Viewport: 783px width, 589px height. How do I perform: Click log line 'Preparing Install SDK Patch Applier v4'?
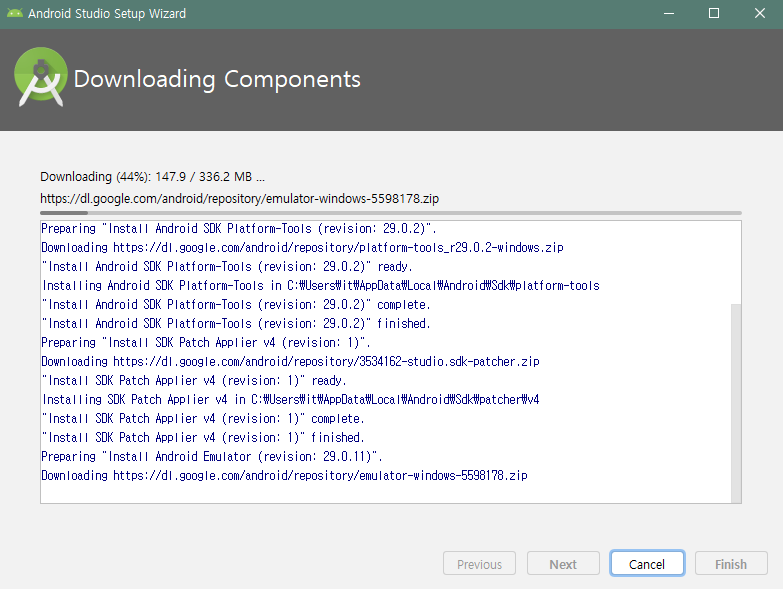pyautogui.click(x=206, y=342)
